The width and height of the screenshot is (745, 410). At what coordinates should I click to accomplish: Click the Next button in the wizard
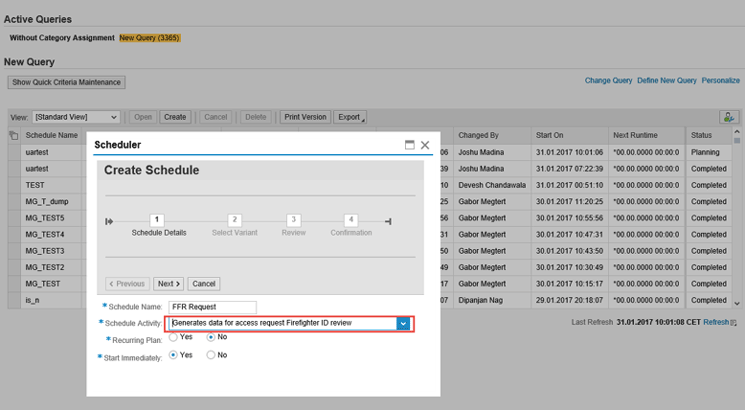169,284
